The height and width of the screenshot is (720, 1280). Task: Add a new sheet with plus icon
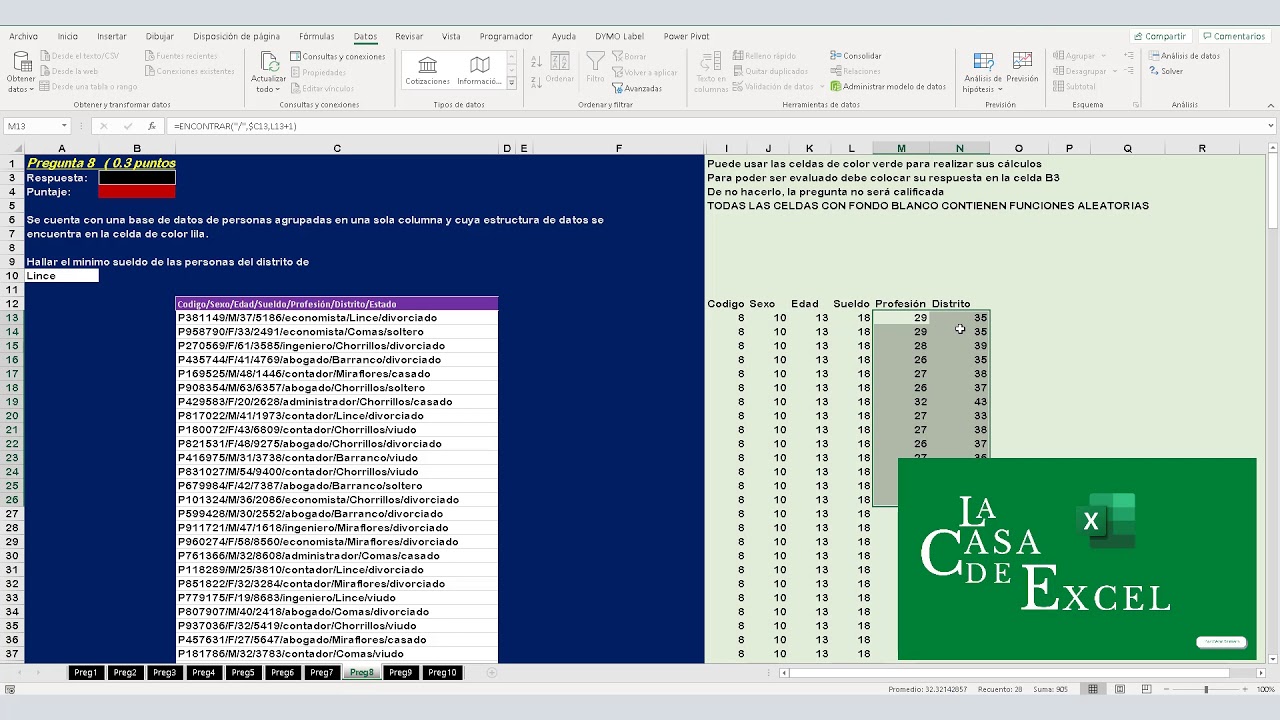491,673
